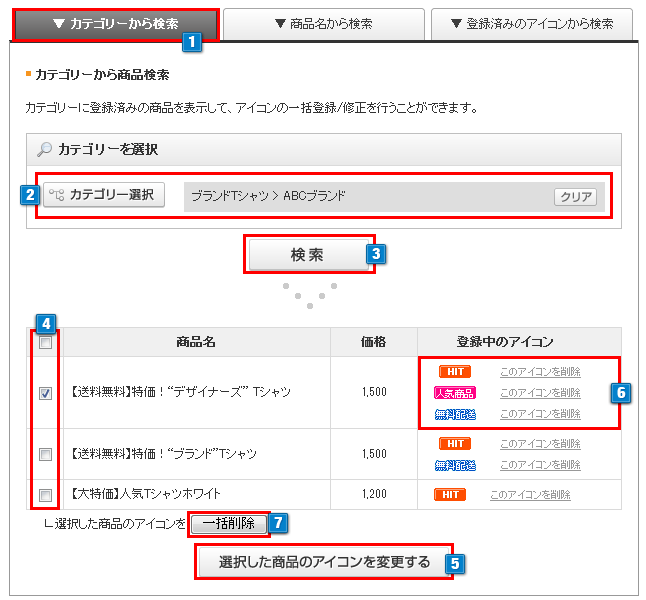
Task: Switch to the 登録済みのアイコンから検索 tab
Action: 532,24
